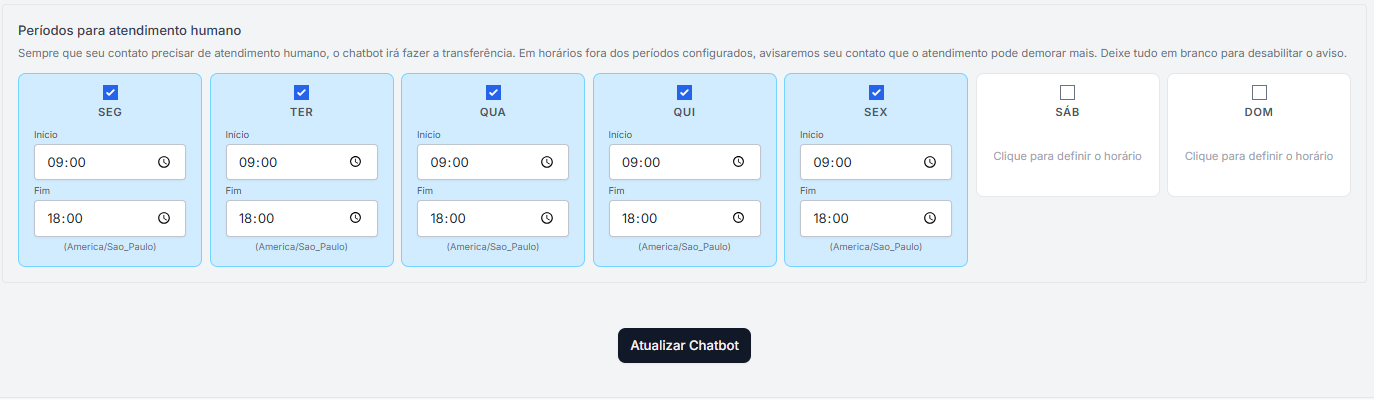Screen dimensions: 1374x400
Task: Uncheck the SEG day checkbox
Action: [110, 93]
